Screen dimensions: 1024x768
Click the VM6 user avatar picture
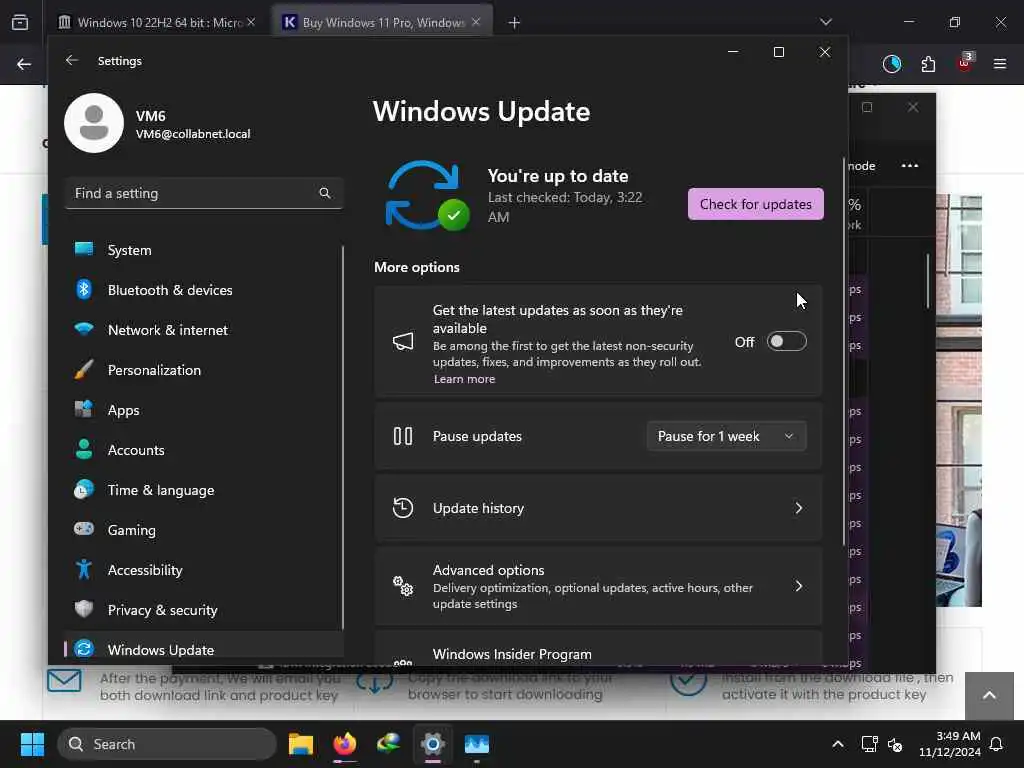[94, 123]
